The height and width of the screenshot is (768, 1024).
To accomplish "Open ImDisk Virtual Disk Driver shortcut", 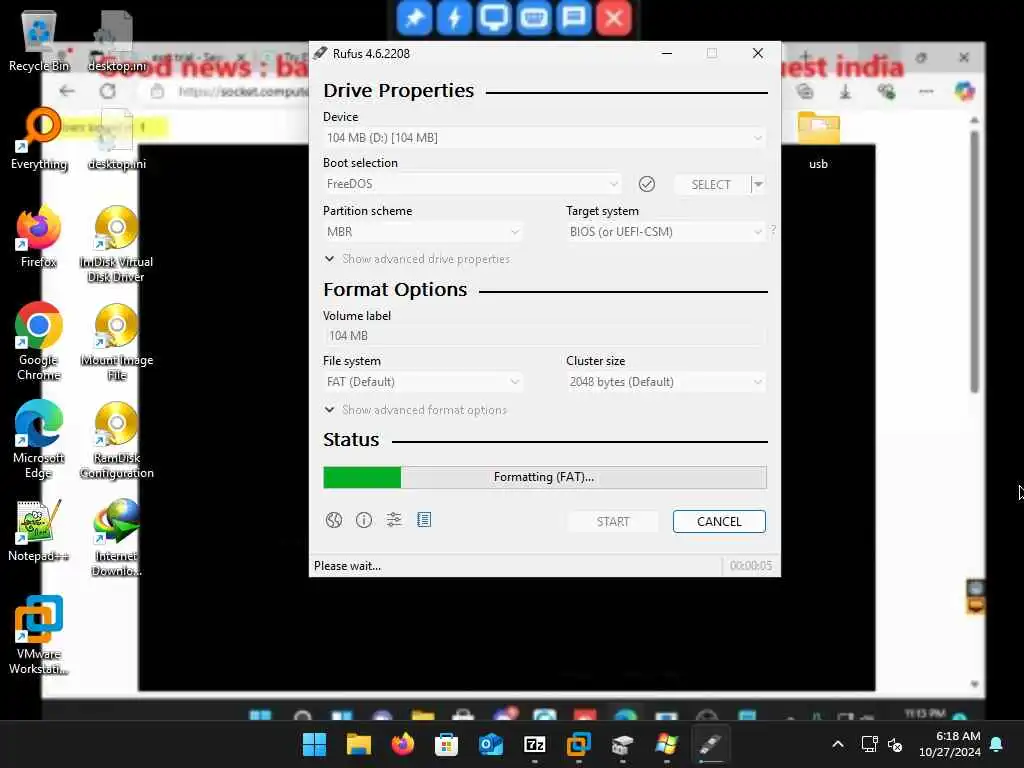I will point(117,243).
